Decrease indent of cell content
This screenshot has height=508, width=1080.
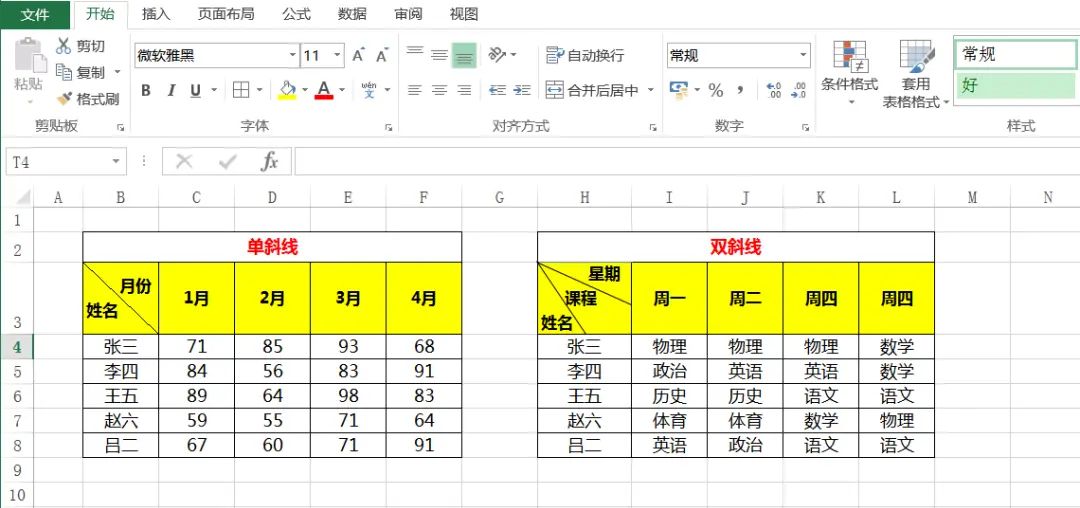(x=497, y=90)
